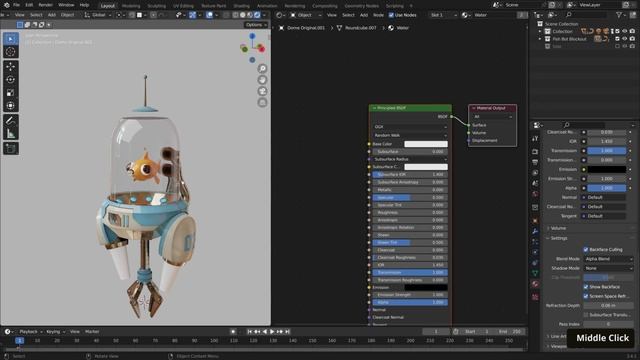Image resolution: width=640 pixels, height=360 pixels.
Task: Toggle render camera icon for Collection
Action: pyautogui.click(x=632, y=31)
